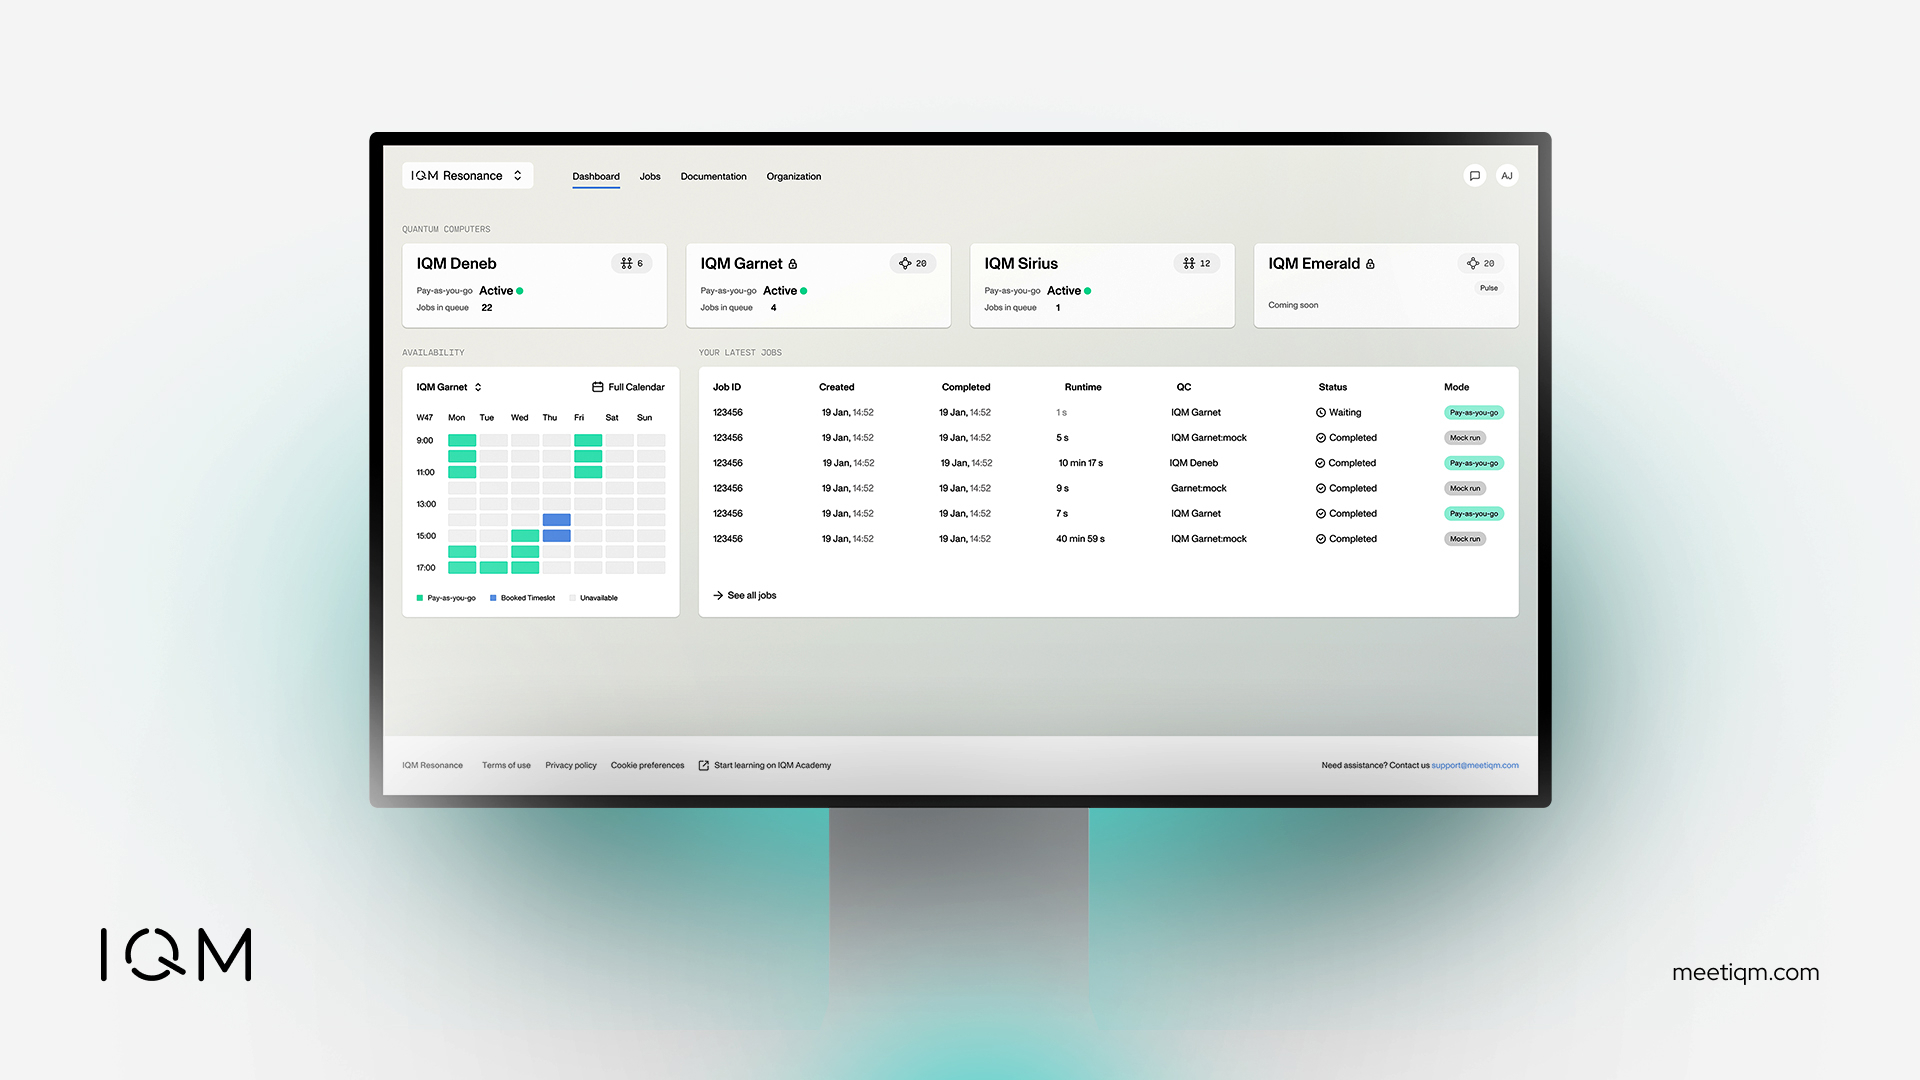This screenshot has width=1920, height=1080.
Task: Click the Full Calendar icon
Action: [597, 387]
